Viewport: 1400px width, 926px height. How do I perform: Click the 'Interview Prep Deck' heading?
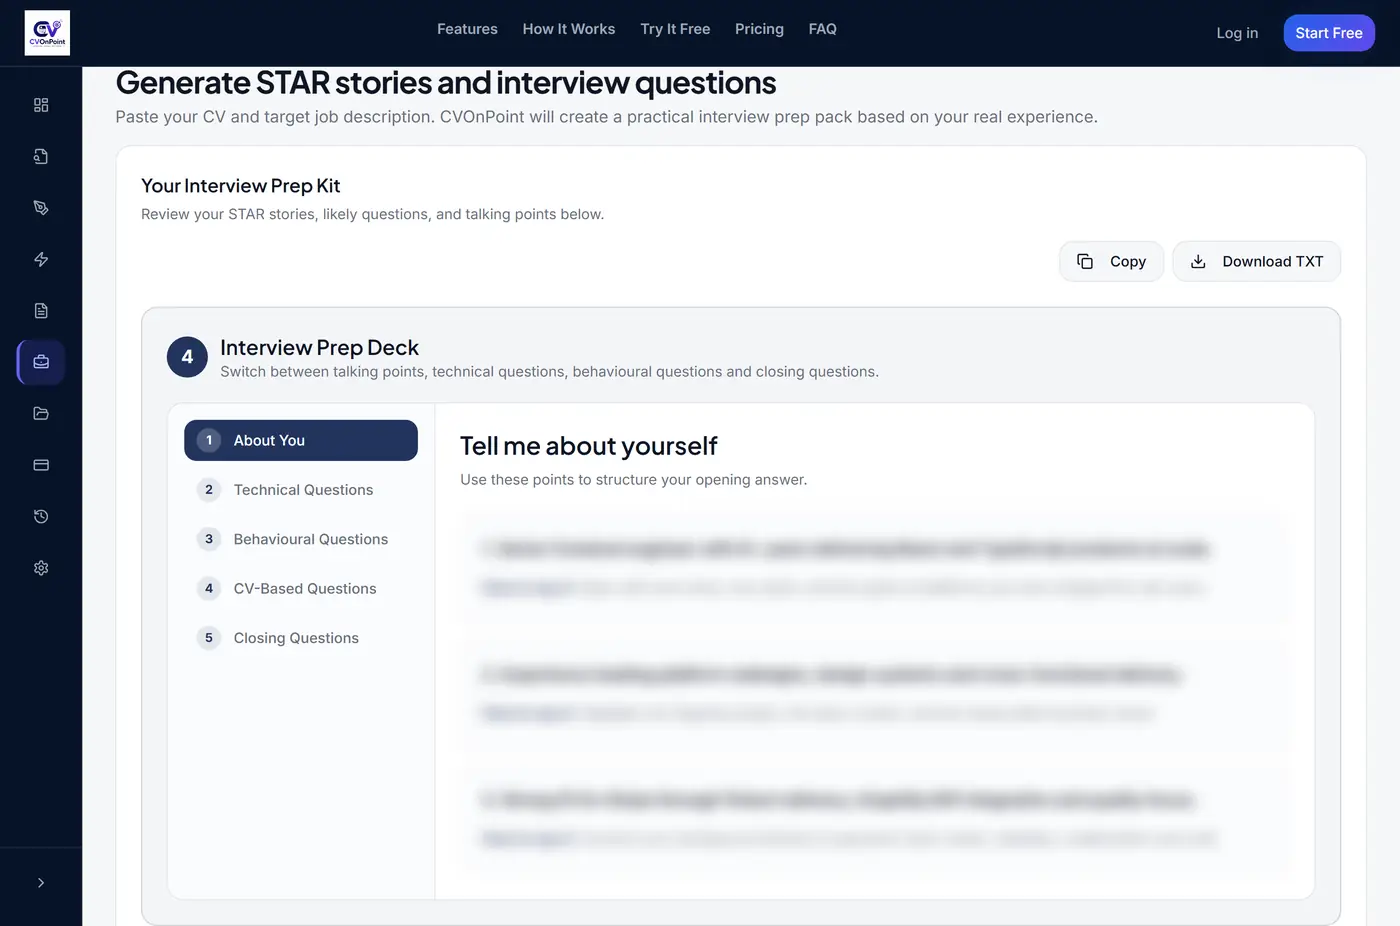point(319,348)
